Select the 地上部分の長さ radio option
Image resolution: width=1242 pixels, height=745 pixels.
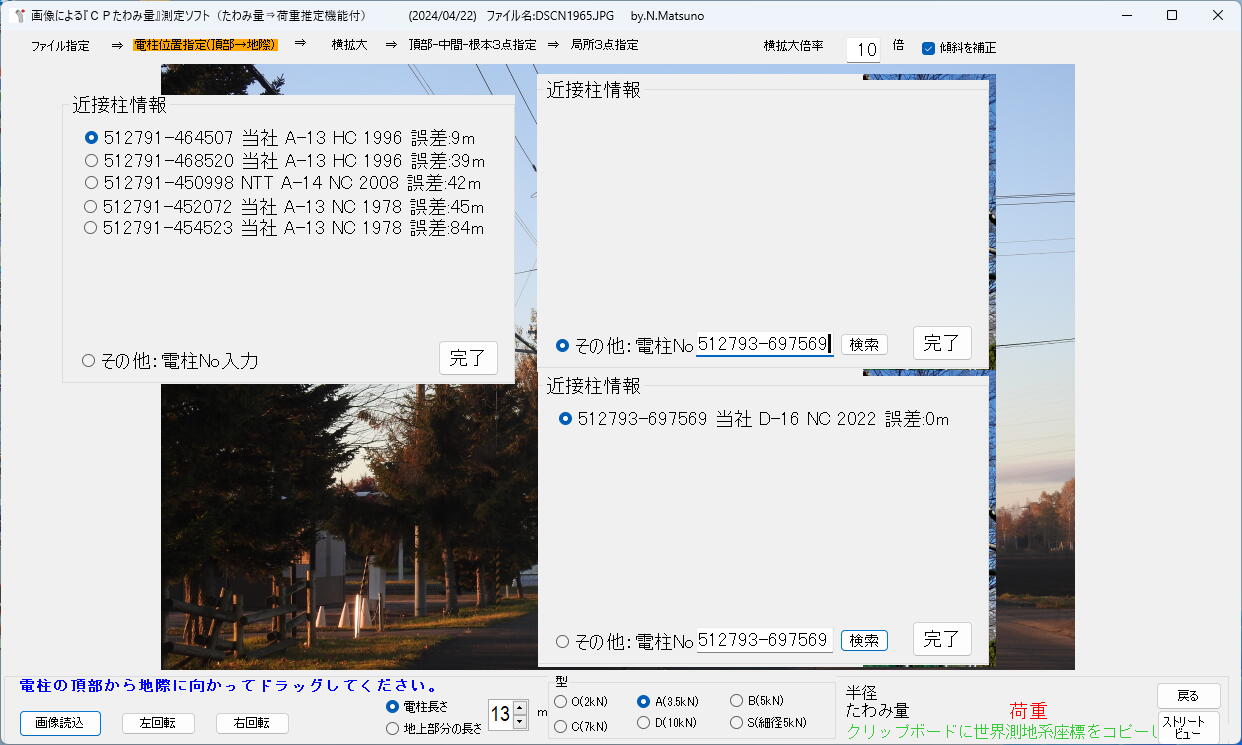click(393, 729)
